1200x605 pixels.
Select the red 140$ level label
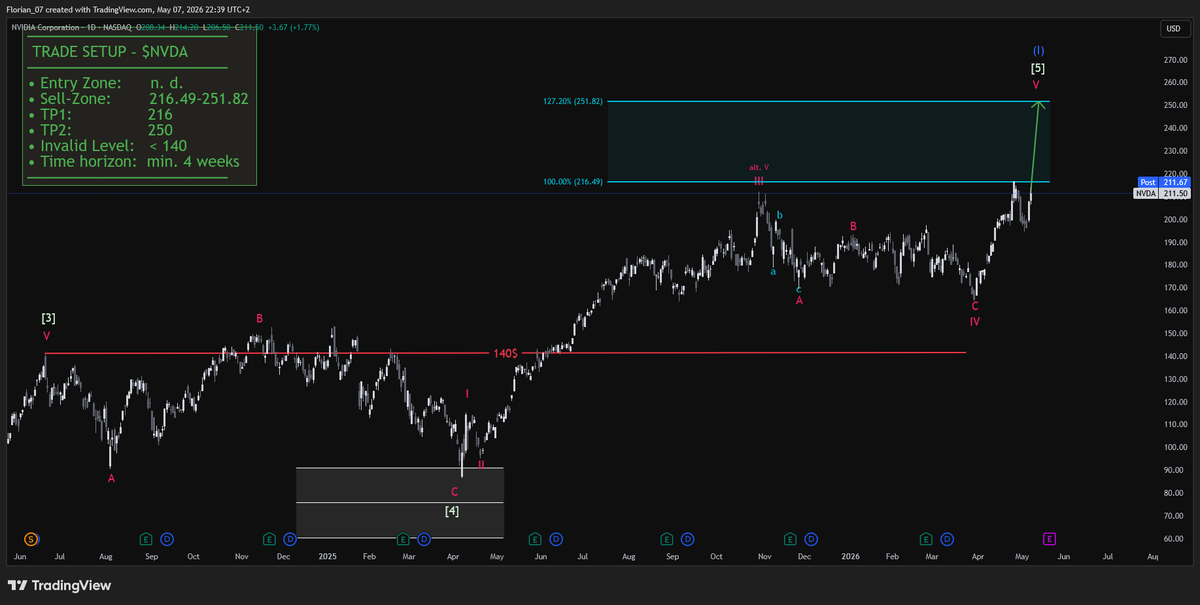click(x=505, y=353)
